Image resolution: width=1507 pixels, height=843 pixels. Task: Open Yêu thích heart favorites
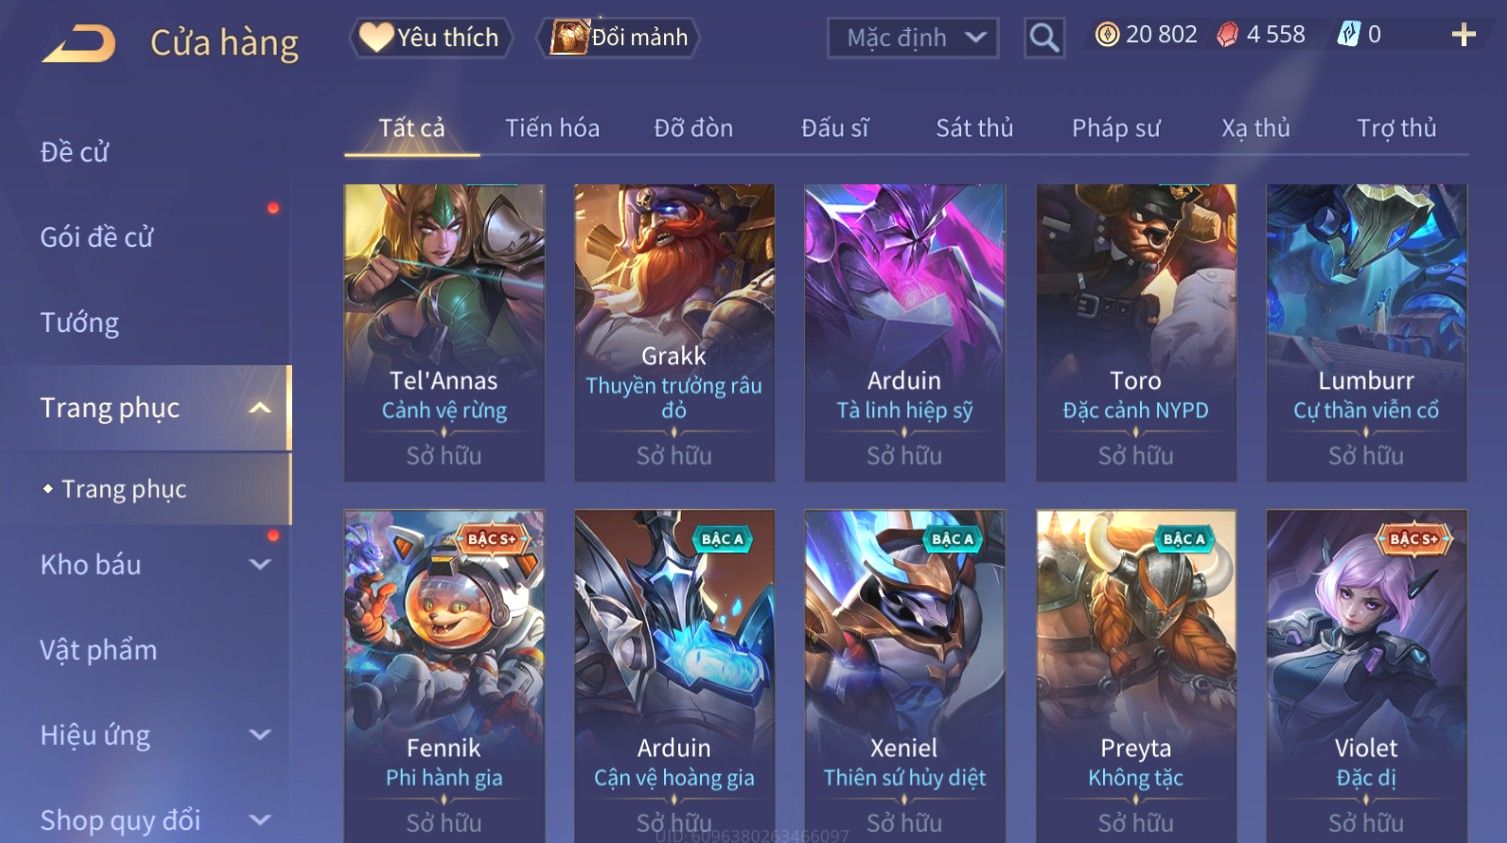pyautogui.click(x=431, y=38)
